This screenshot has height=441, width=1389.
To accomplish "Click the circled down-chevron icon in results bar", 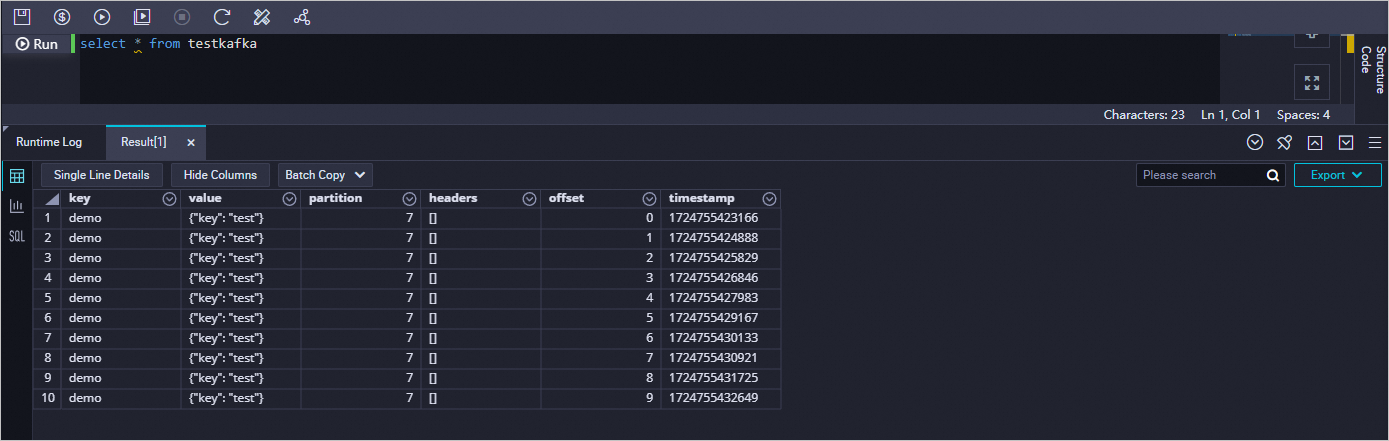I will coord(1255,142).
